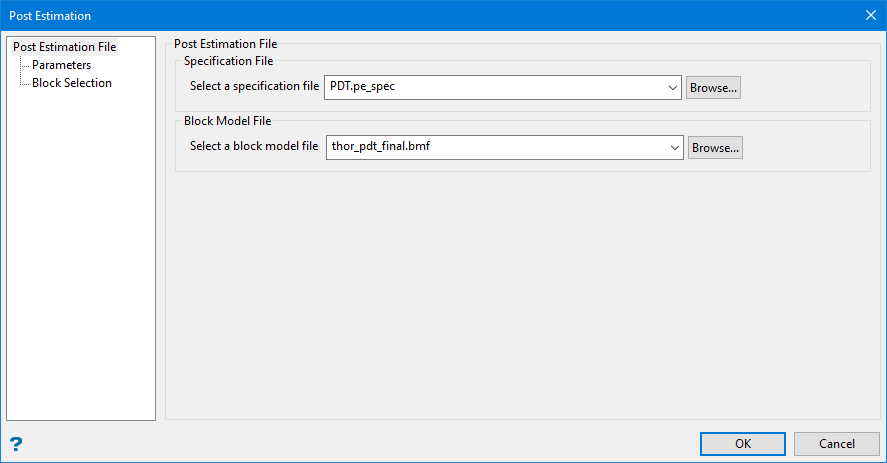Browse for a specification file
887x463 pixels.
click(713, 88)
